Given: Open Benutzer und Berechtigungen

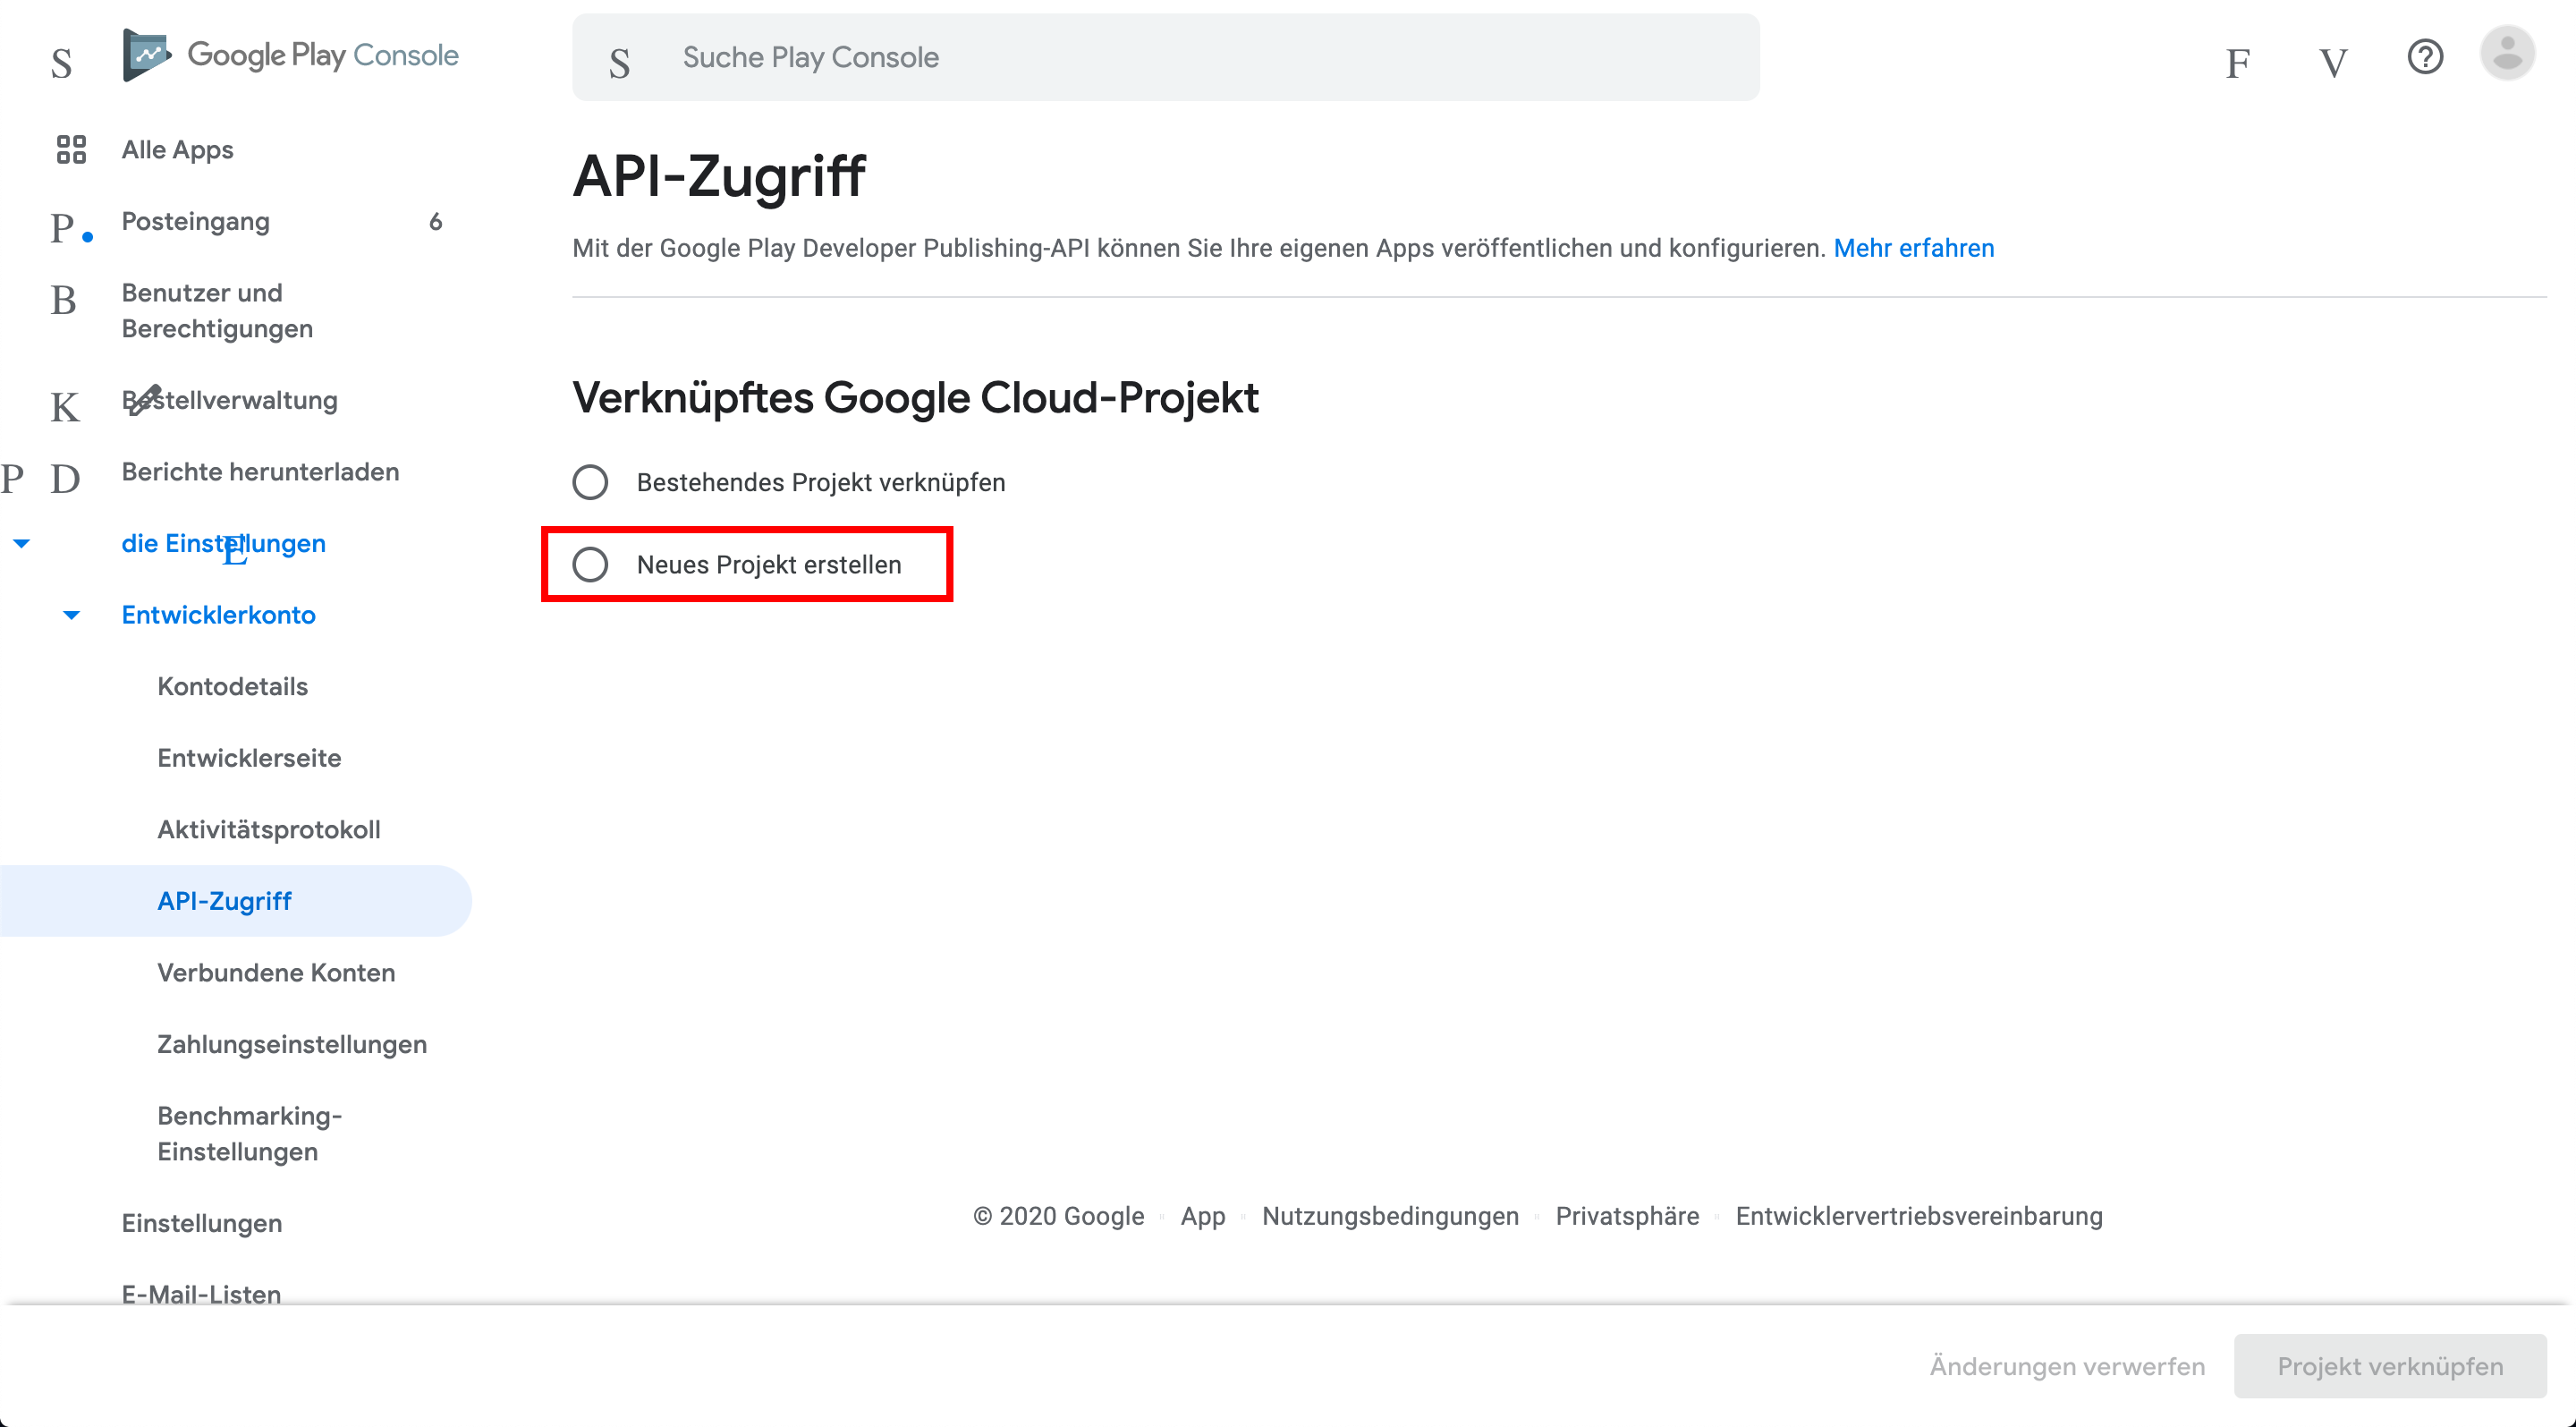Looking at the screenshot, I should click(217, 311).
